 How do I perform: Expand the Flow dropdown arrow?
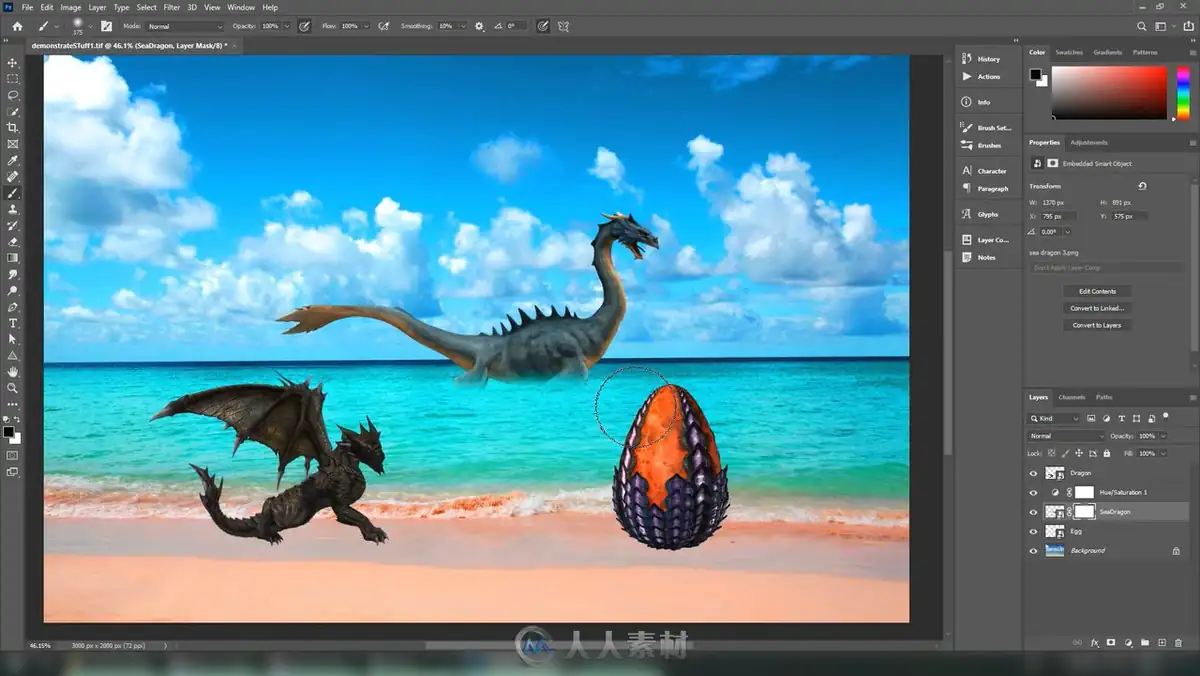pyautogui.click(x=366, y=26)
